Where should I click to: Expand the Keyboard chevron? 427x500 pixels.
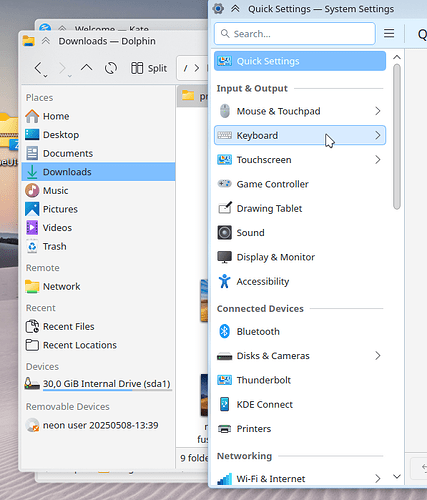[378, 135]
